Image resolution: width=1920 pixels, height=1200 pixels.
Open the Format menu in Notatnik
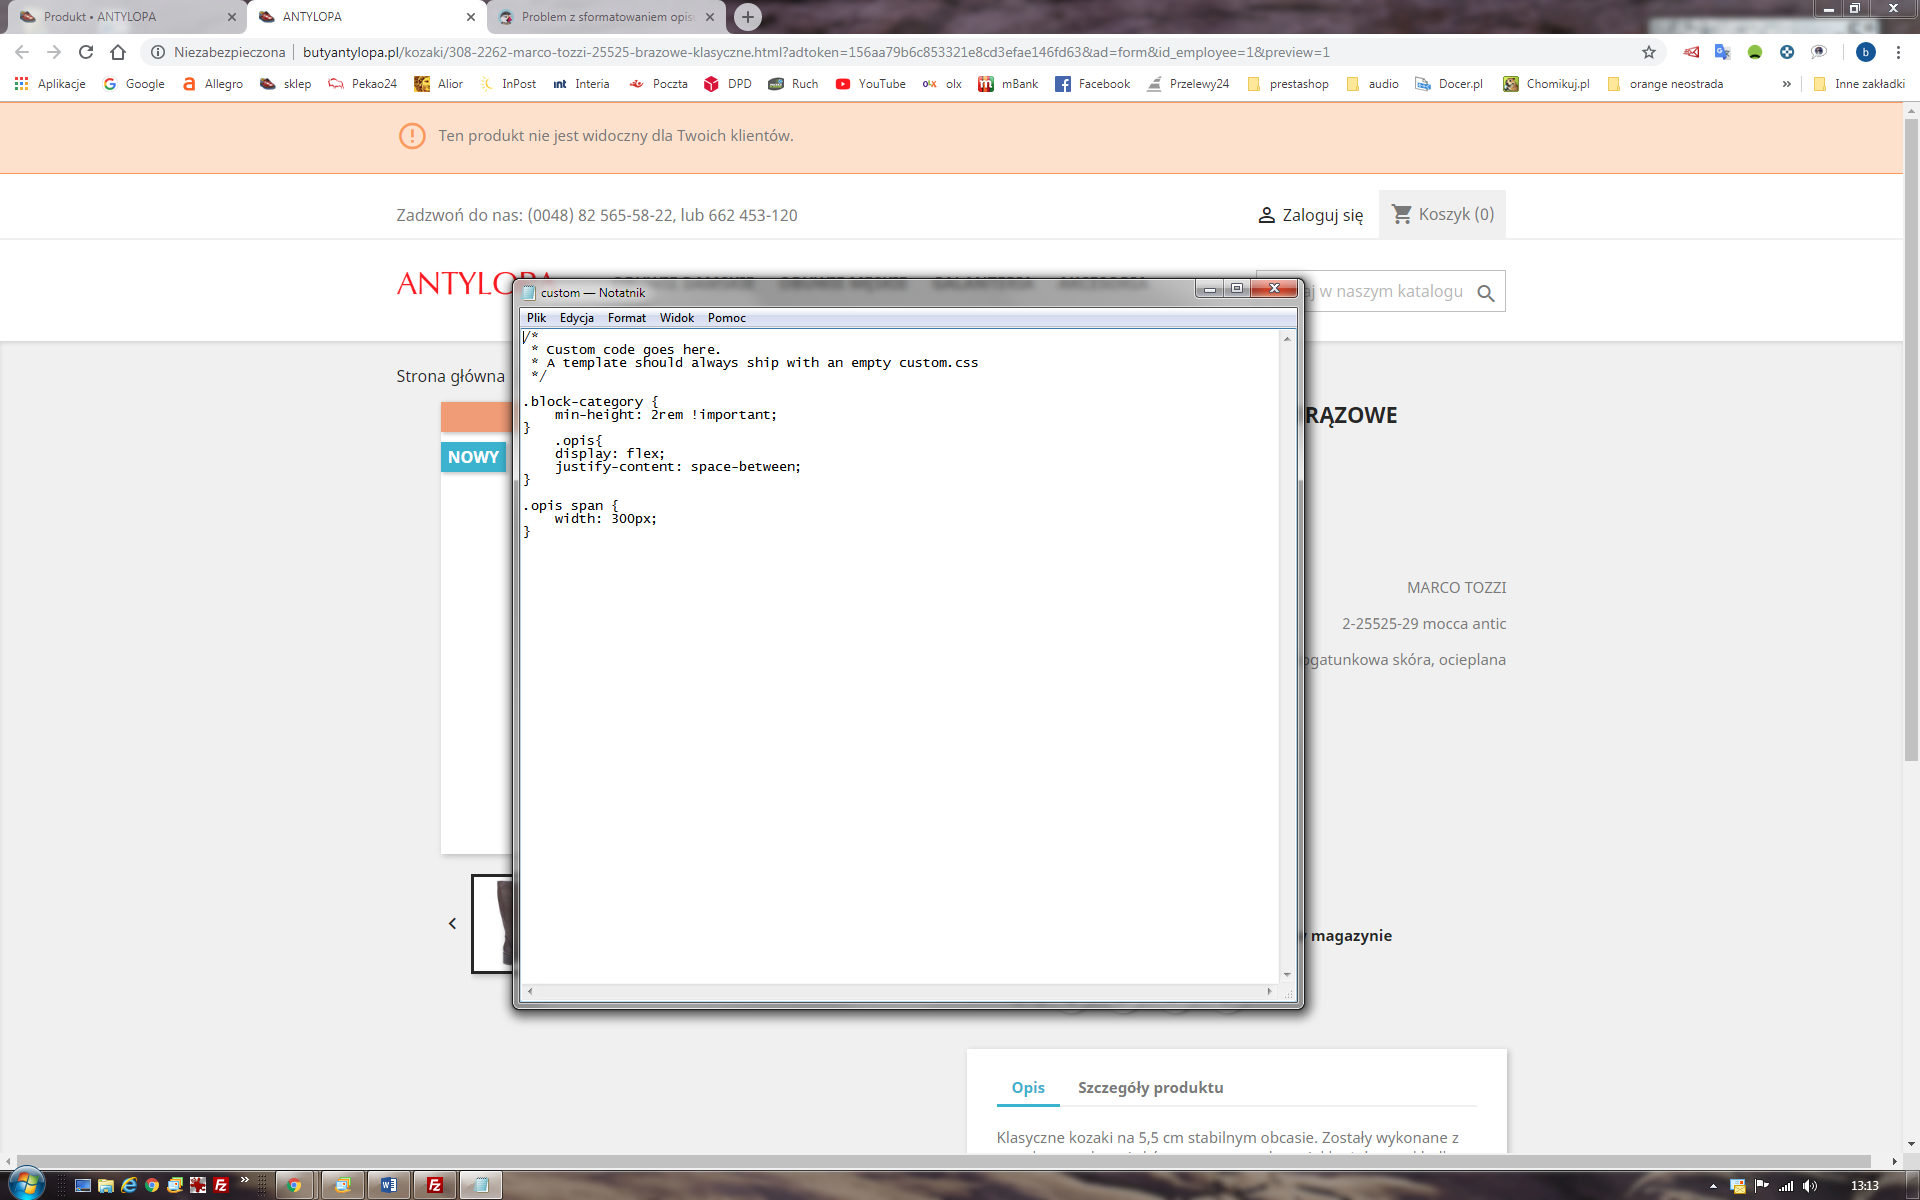tap(626, 318)
